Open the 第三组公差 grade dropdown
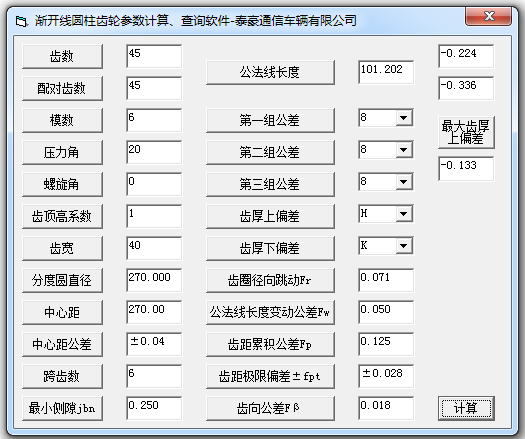The image size is (525, 439). pos(403,182)
